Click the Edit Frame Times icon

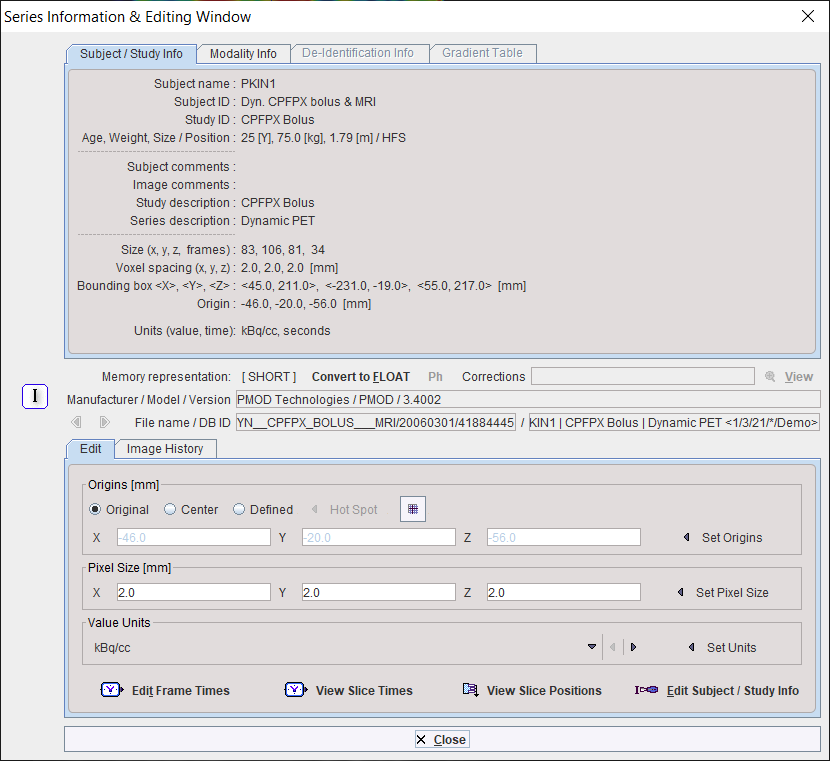(x=112, y=690)
